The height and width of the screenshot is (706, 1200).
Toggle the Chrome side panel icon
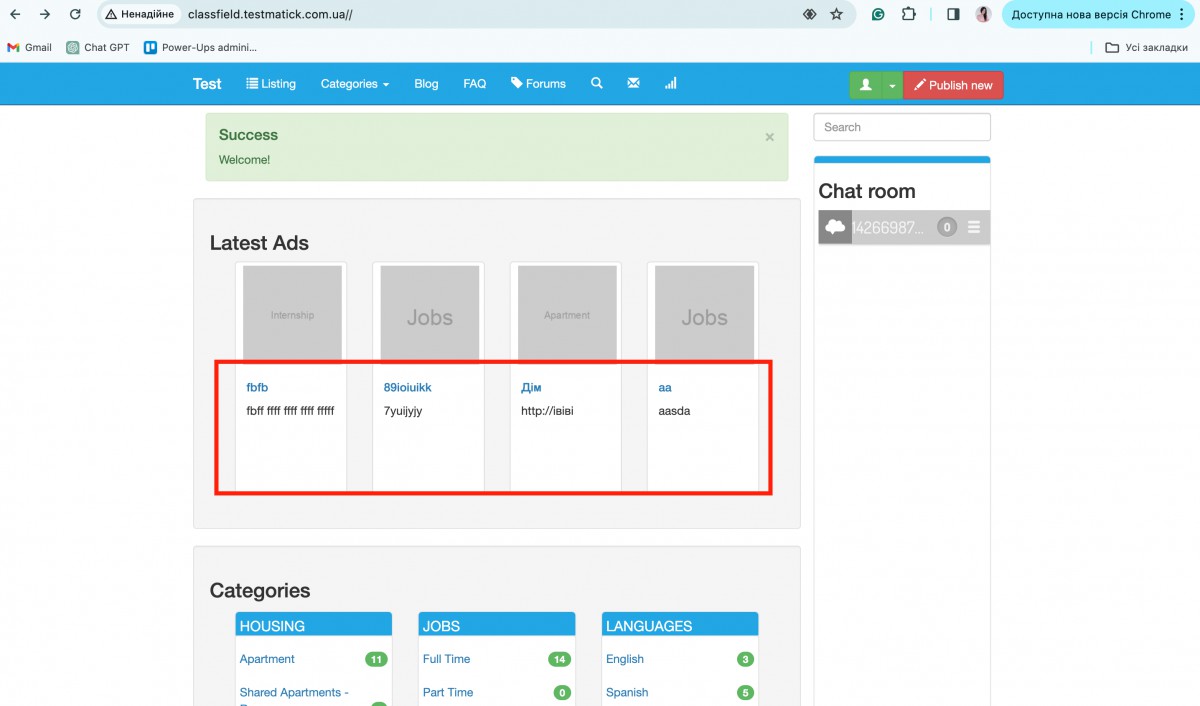(953, 15)
